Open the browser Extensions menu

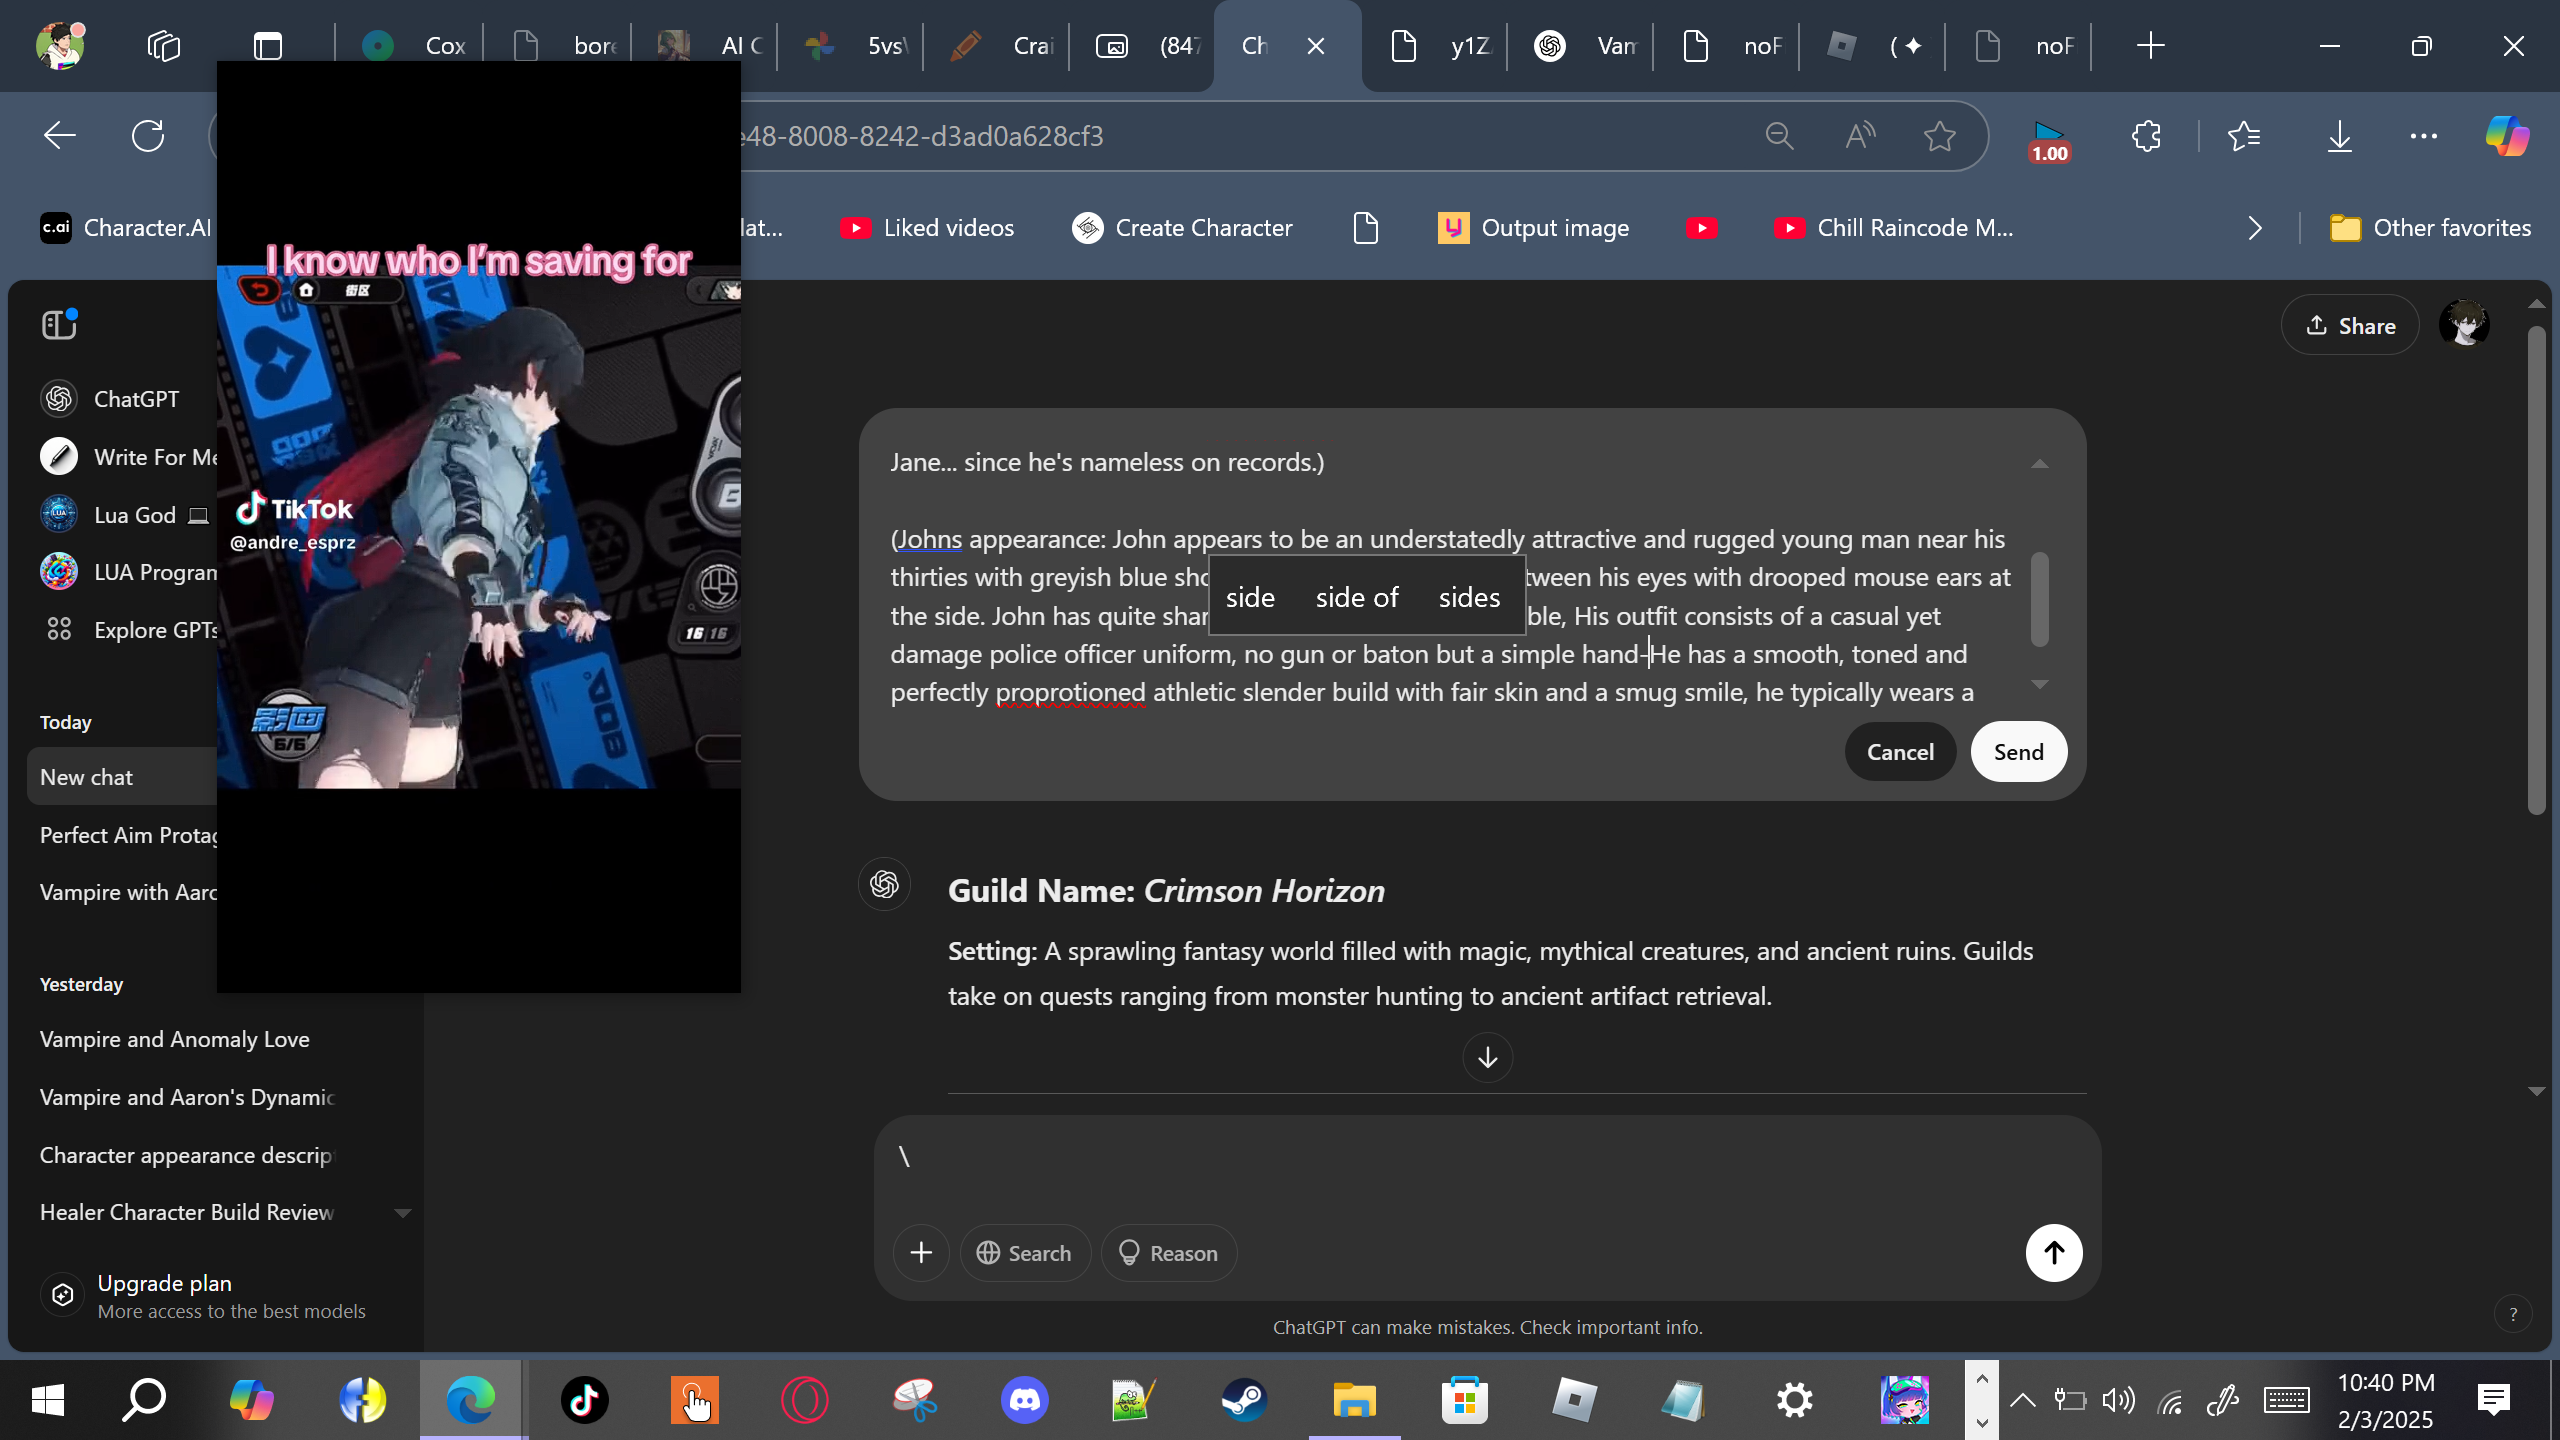tap(2146, 136)
